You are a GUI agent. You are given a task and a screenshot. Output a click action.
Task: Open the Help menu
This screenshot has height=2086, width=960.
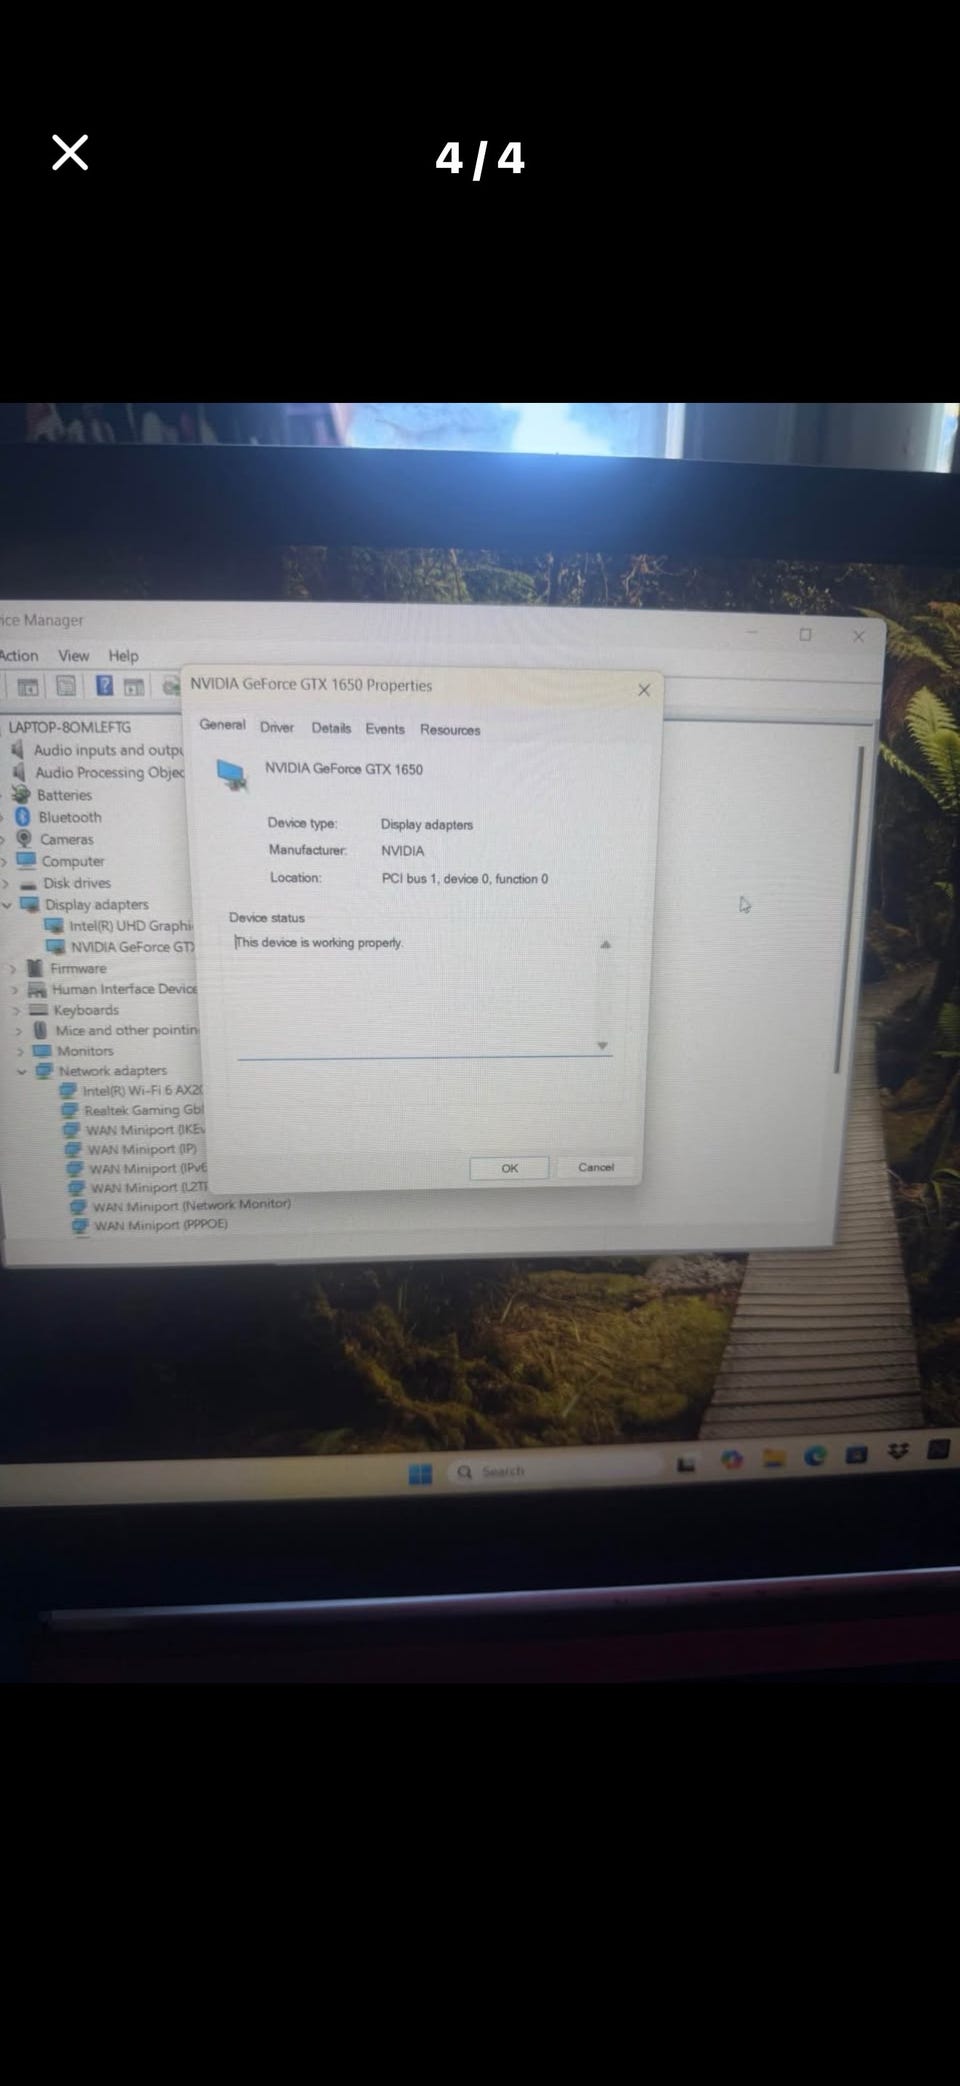point(123,656)
